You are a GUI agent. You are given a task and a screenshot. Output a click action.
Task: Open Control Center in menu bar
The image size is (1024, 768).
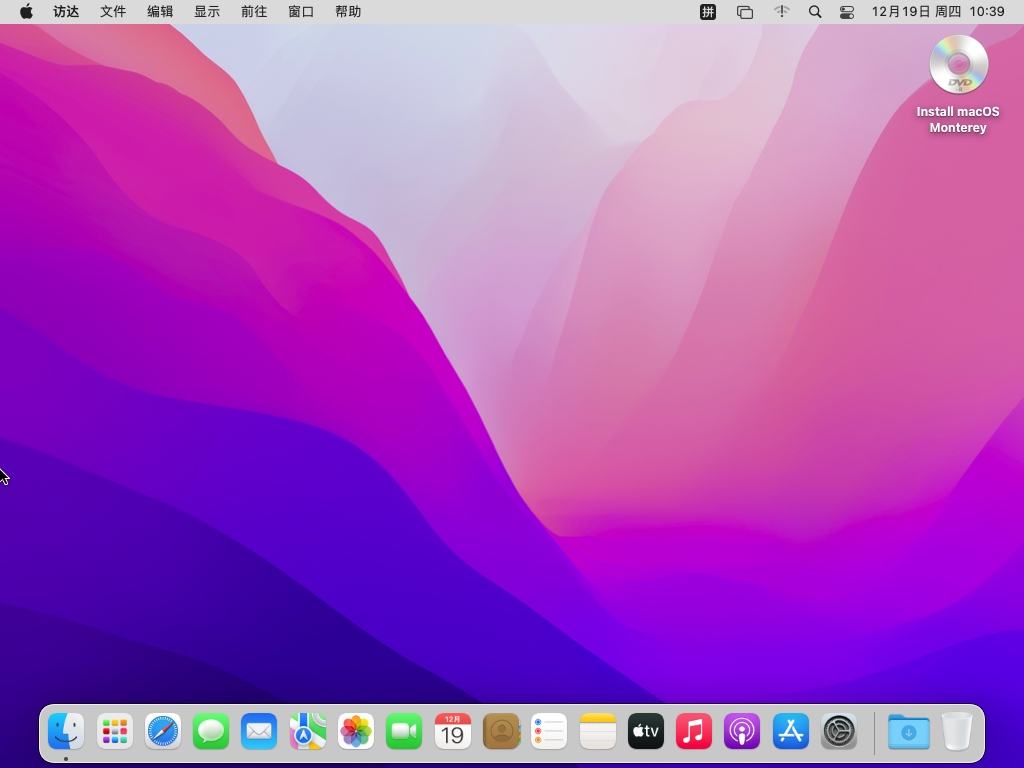[847, 12]
